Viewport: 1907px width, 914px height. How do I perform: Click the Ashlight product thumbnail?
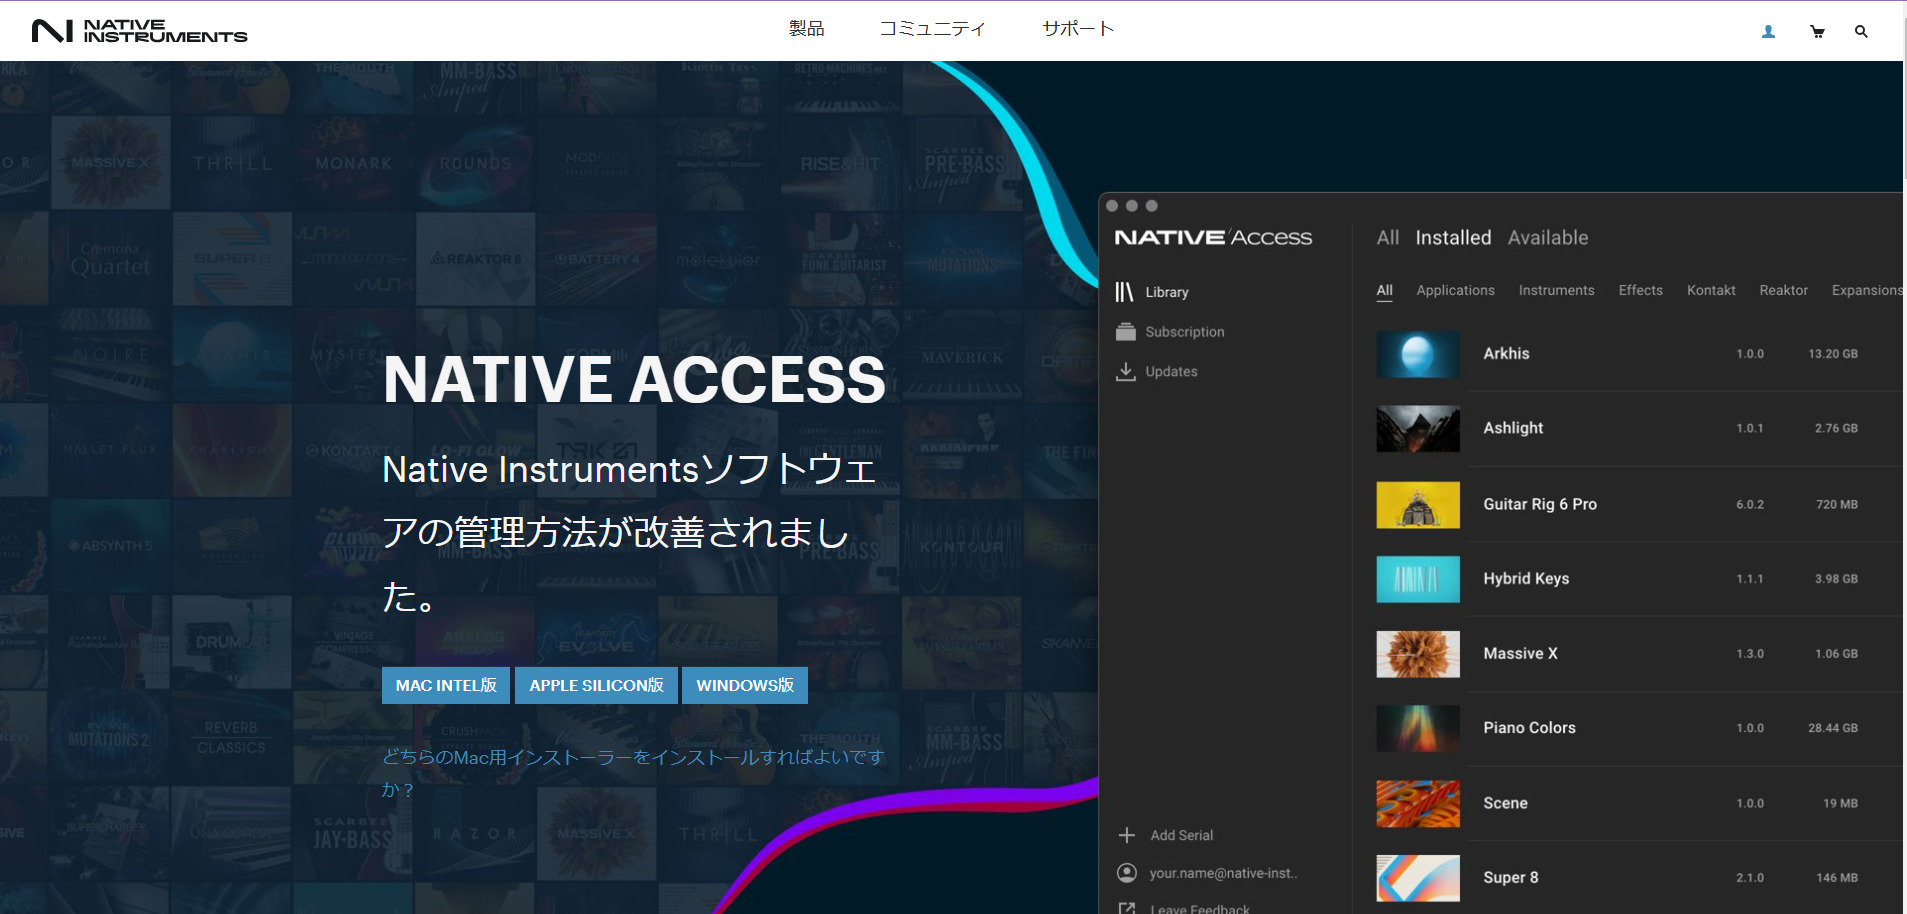click(x=1418, y=428)
